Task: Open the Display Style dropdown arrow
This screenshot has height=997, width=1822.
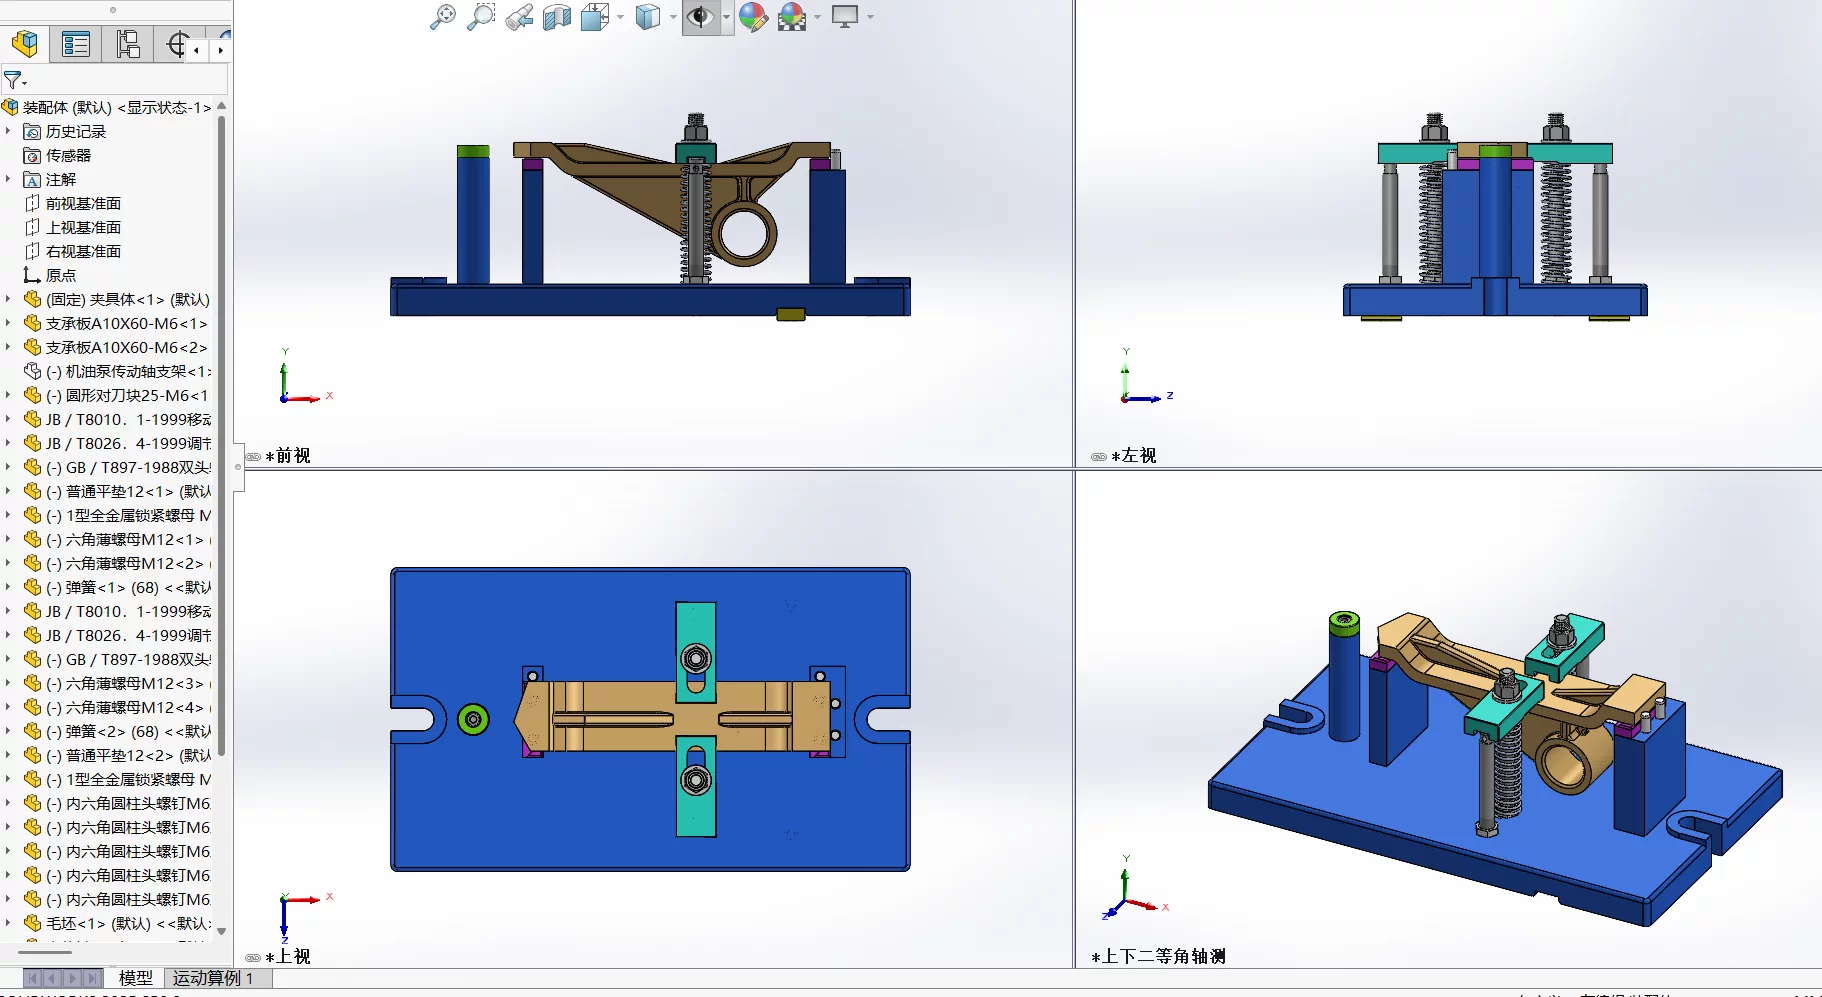Action: pos(672,17)
